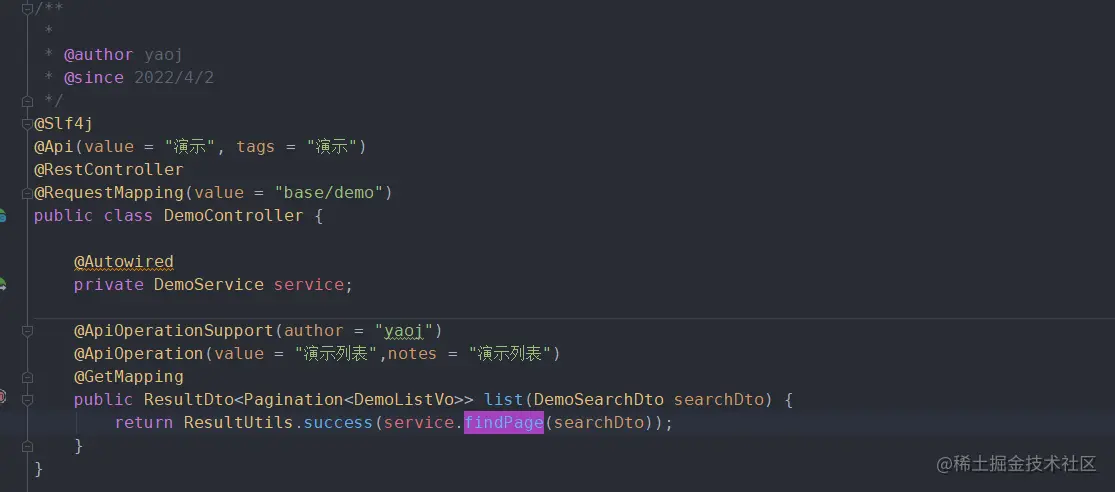Click the 2022/4/2 date in the Javadoc
The image size is (1115, 492).
coord(174,77)
